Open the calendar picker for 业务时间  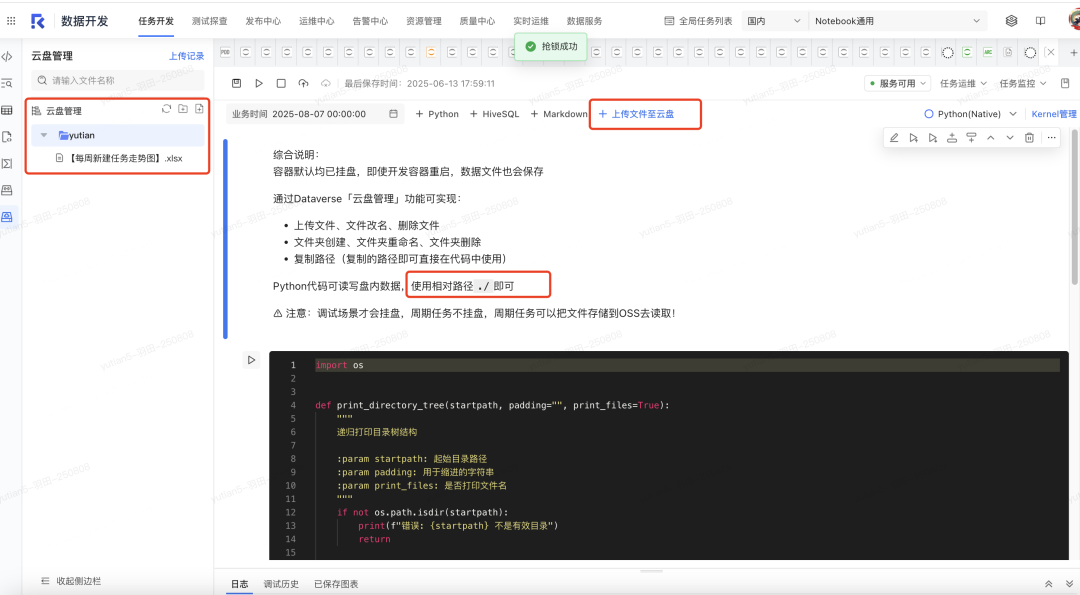tap(393, 114)
